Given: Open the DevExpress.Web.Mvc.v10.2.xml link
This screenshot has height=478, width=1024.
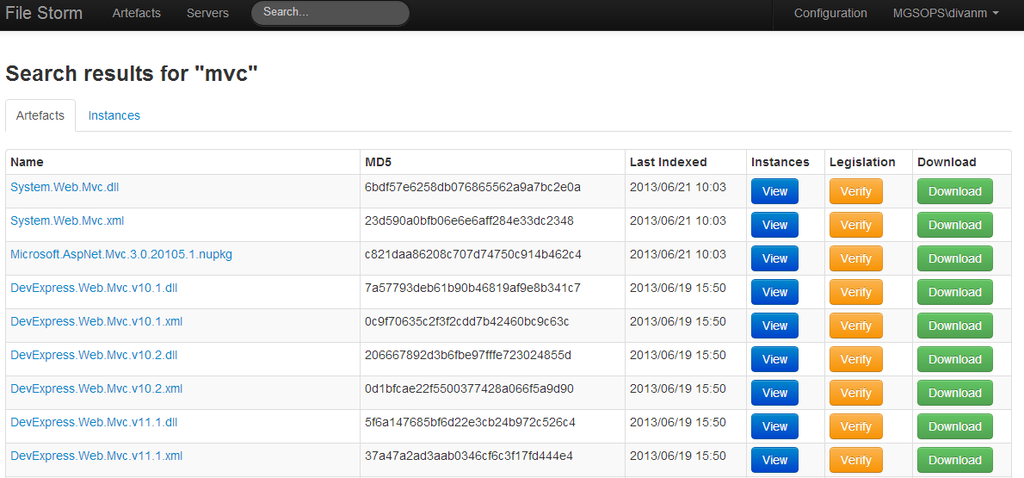Looking at the screenshot, I should coord(97,389).
